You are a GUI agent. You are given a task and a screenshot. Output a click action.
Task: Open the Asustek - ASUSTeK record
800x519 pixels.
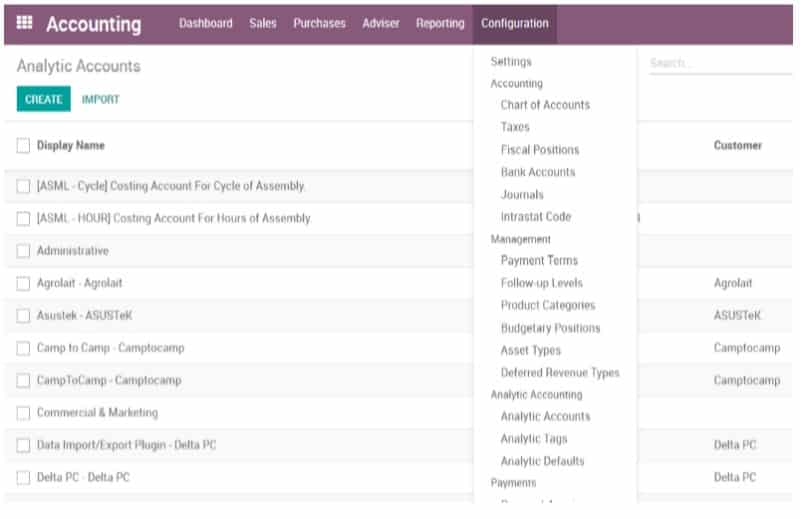pyautogui.click(x=85, y=316)
